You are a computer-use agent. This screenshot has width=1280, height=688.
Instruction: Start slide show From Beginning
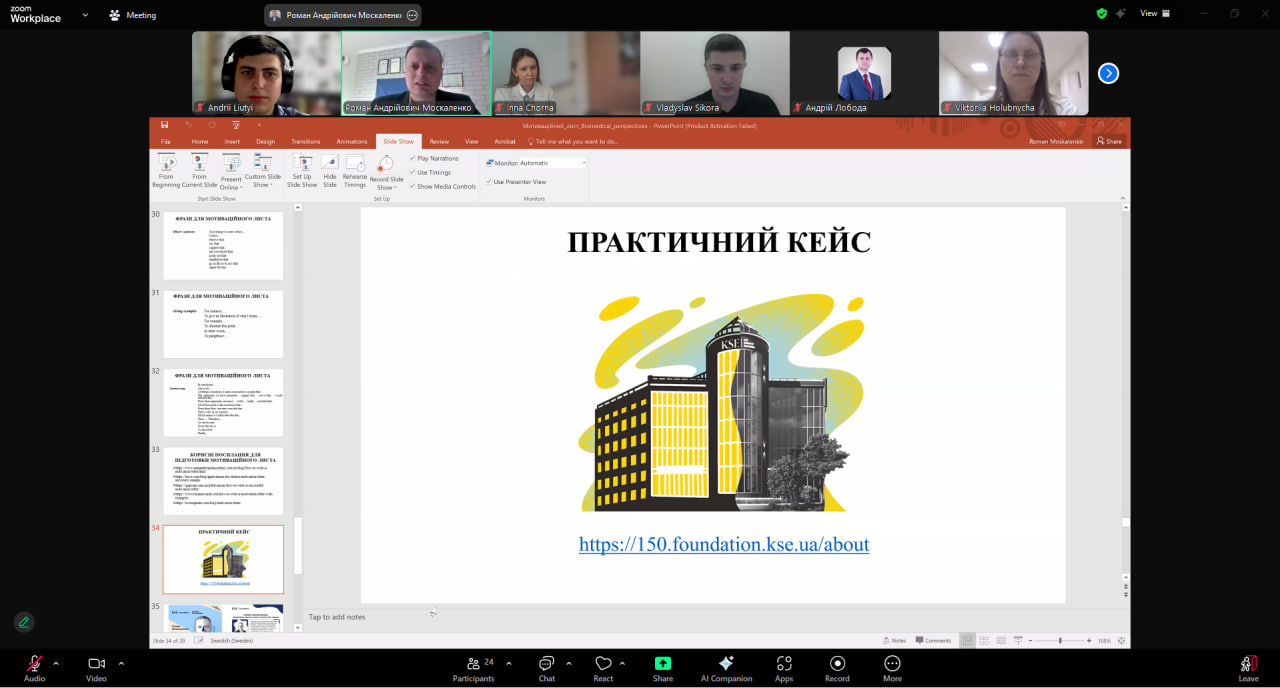166,171
